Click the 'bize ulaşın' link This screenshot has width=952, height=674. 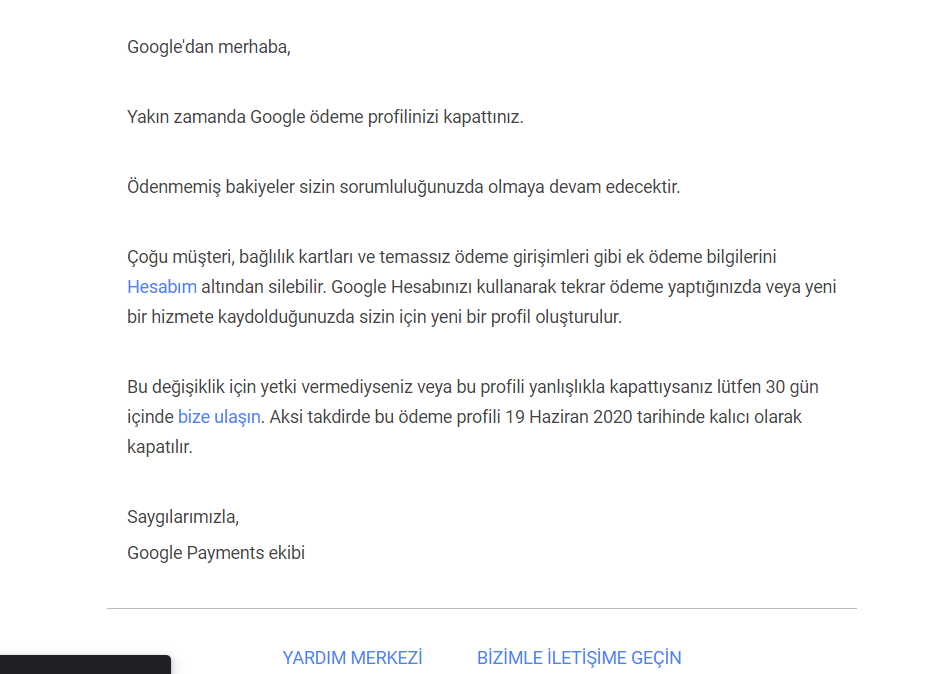[219, 417]
